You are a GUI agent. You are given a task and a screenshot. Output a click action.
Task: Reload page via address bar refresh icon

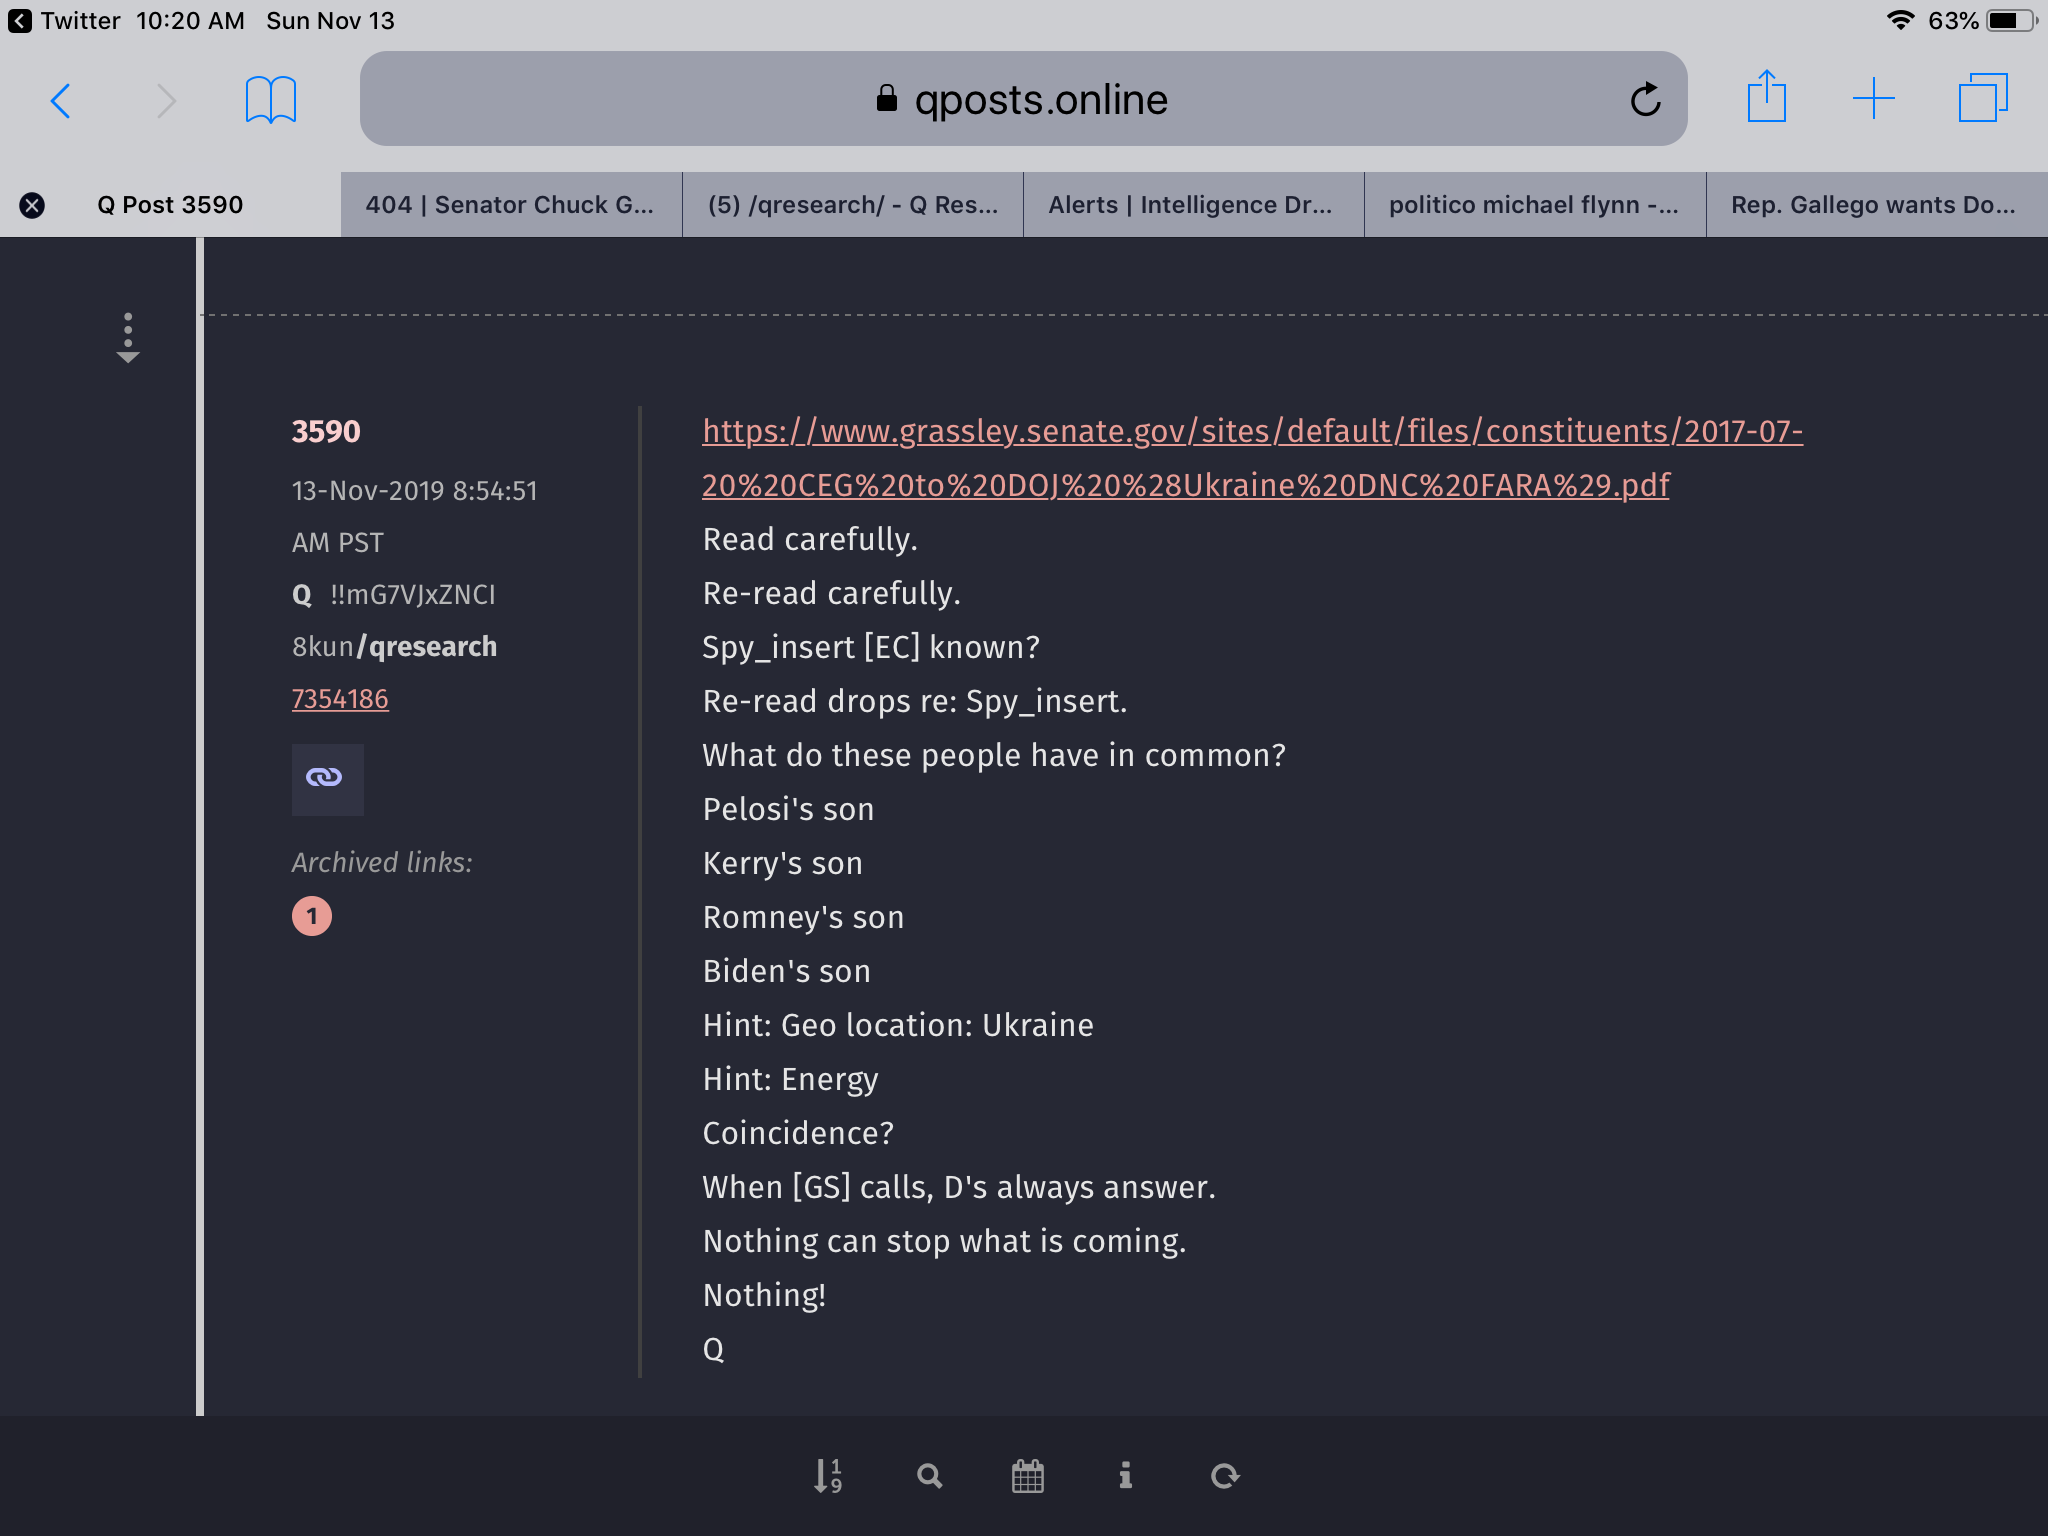pos(1645,99)
